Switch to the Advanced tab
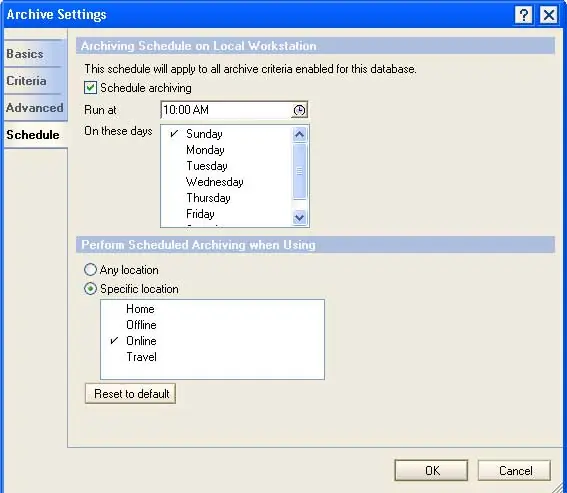 (34, 107)
